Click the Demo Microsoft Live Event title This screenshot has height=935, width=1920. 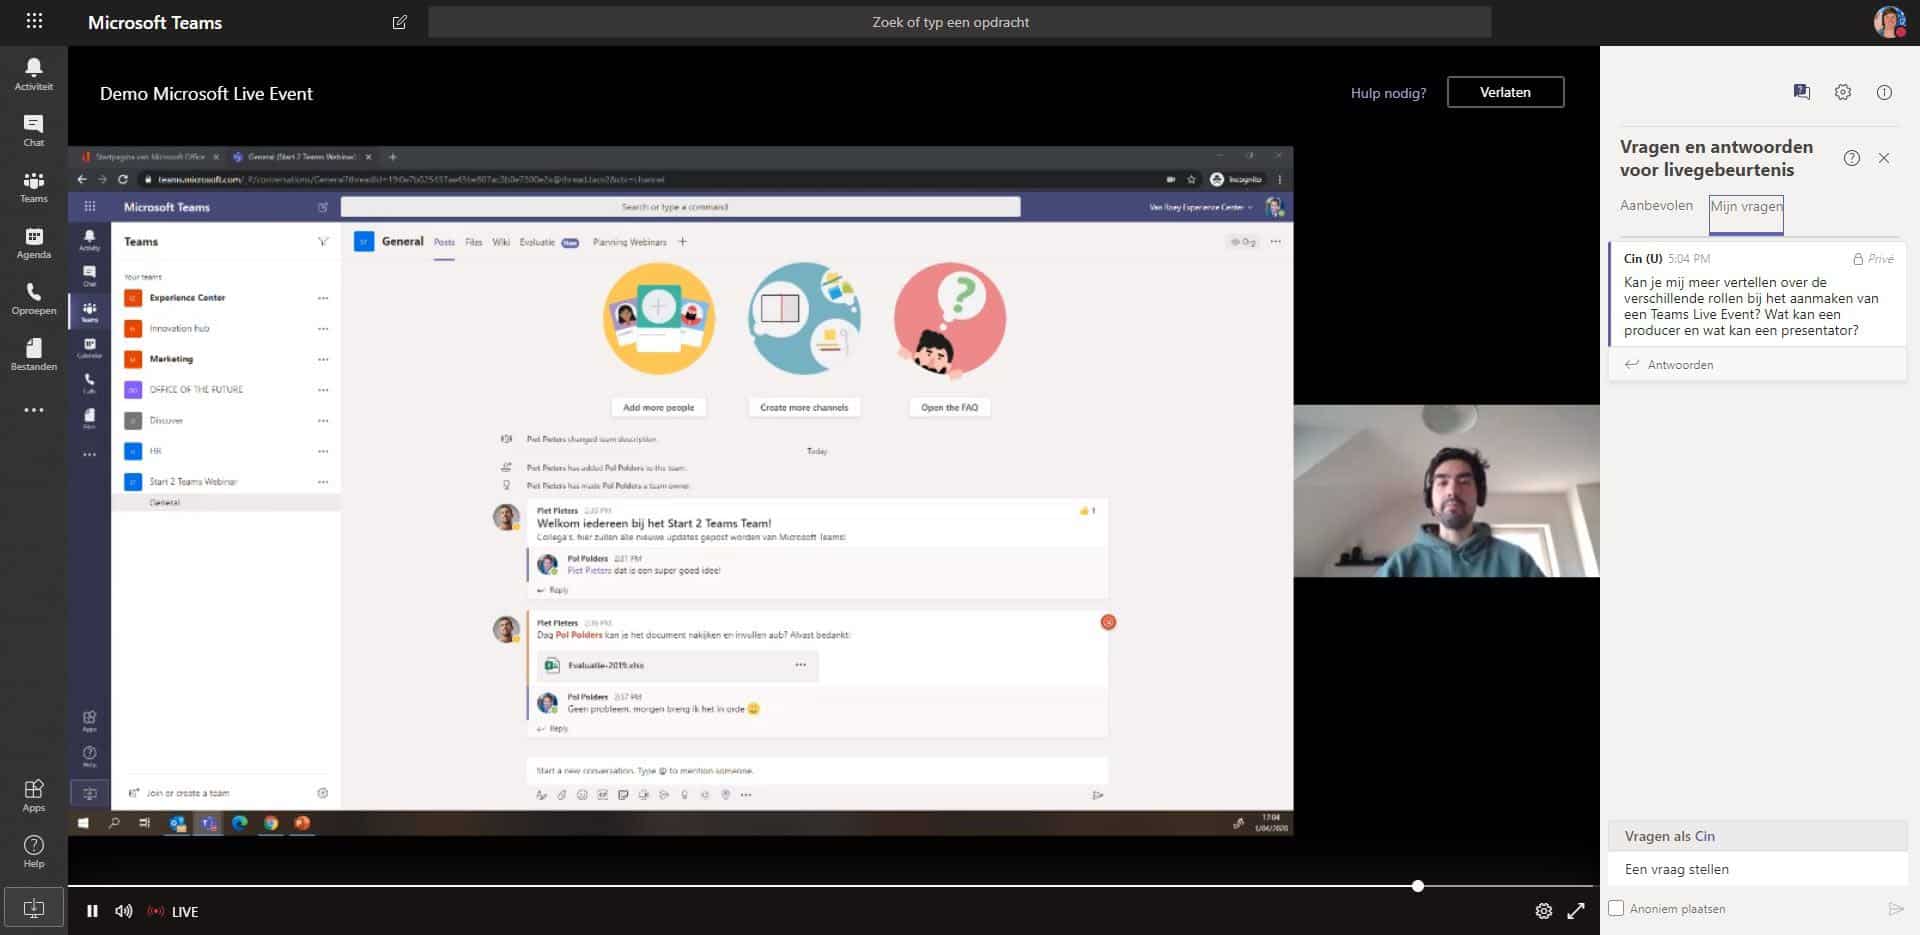[x=206, y=94]
